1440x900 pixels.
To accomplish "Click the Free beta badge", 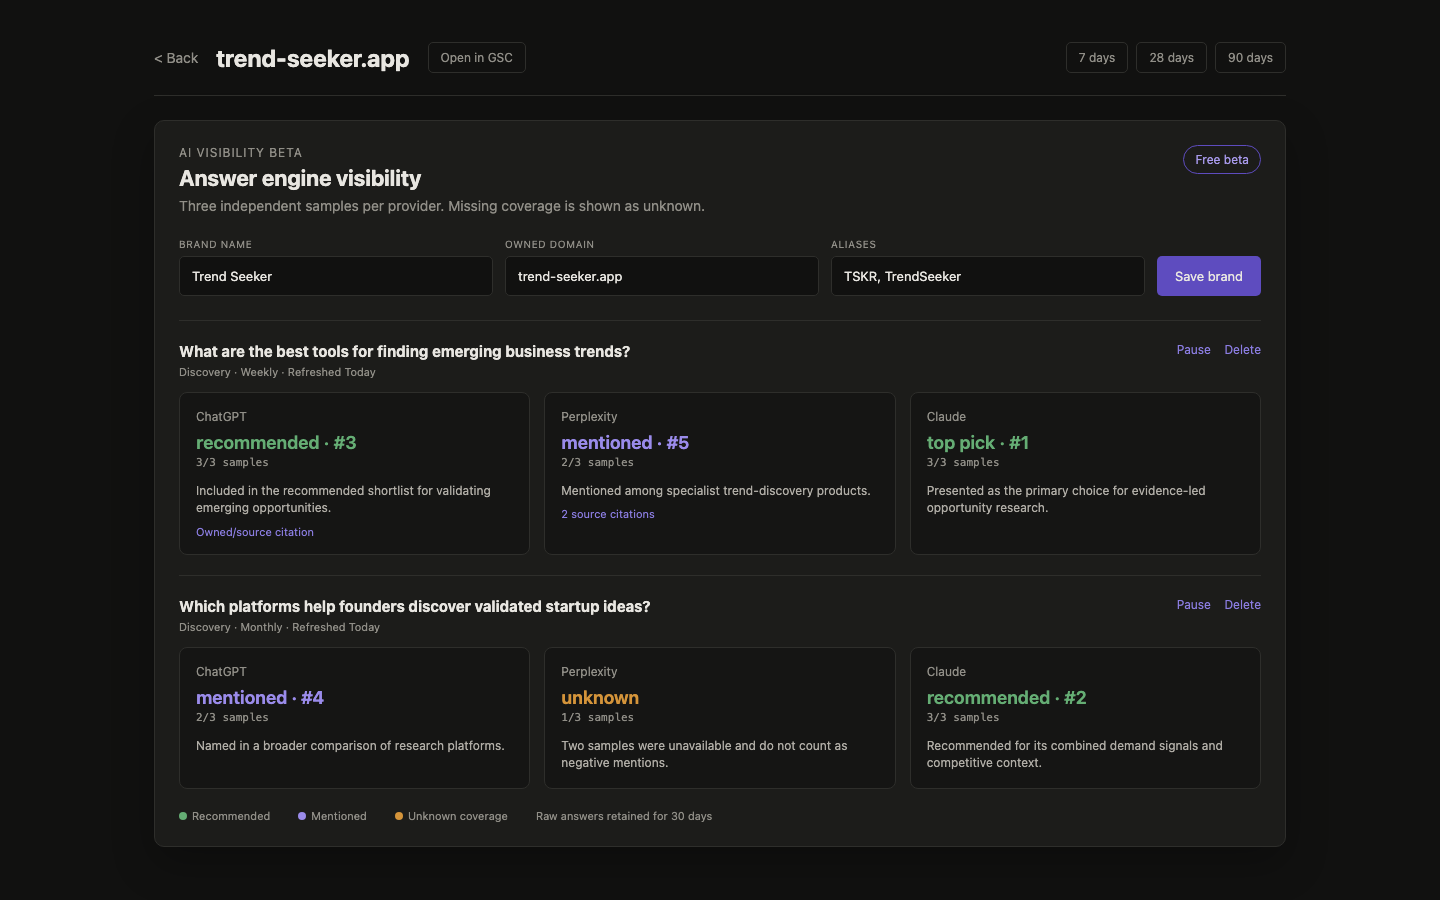I will 1222,160.
